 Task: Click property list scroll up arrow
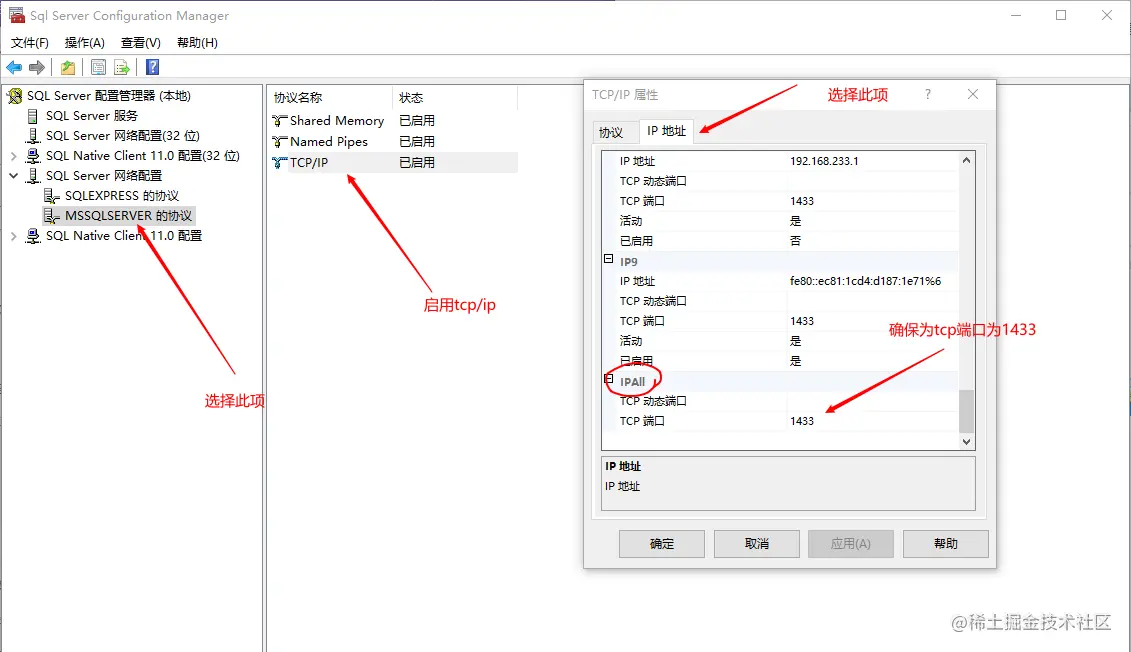pyautogui.click(x=967, y=160)
